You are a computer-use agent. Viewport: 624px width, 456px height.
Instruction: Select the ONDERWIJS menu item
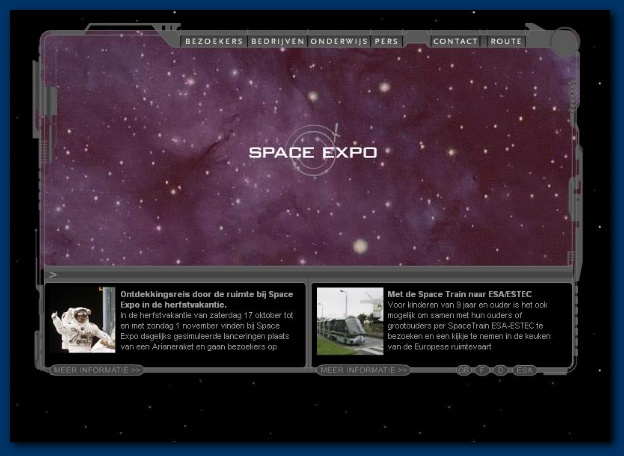tap(339, 41)
